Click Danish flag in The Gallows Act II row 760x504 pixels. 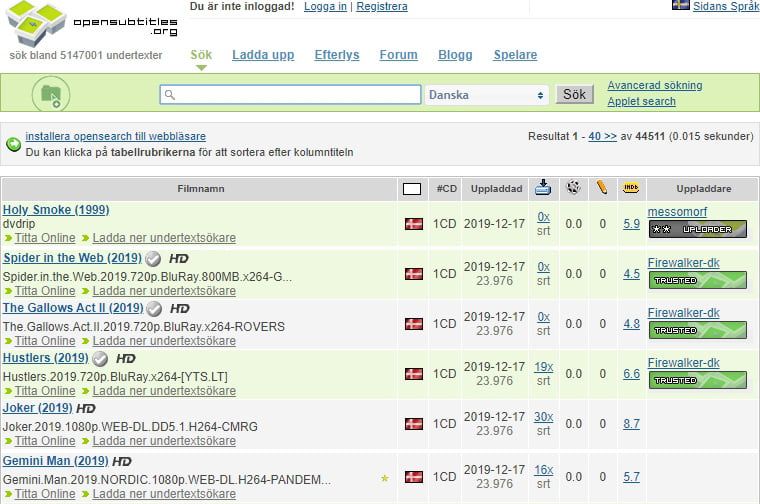point(414,324)
